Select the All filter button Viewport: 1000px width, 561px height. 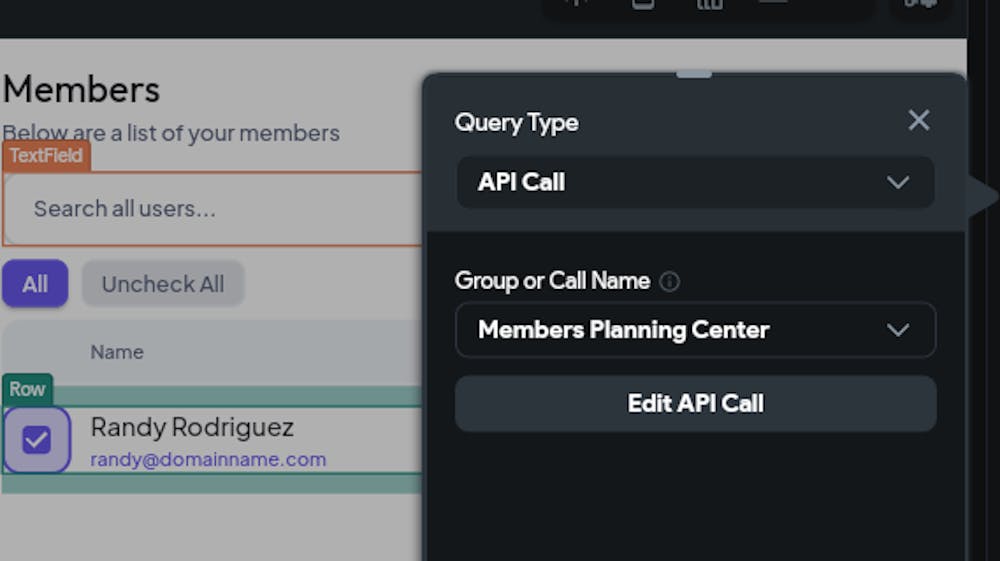tap(35, 284)
